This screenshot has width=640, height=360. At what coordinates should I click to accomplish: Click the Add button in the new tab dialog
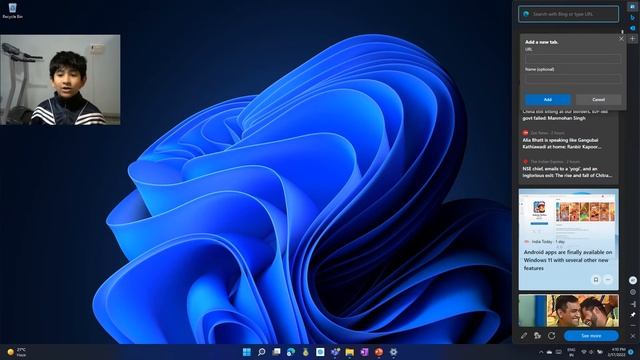(x=547, y=100)
